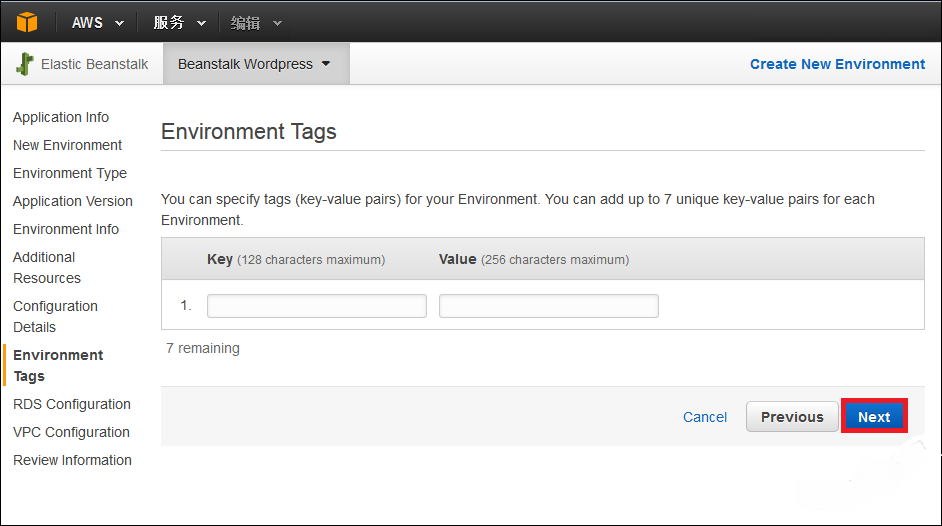Go to Additional Resources step
Viewport: 942px width, 526px height.
pyautogui.click(x=47, y=268)
